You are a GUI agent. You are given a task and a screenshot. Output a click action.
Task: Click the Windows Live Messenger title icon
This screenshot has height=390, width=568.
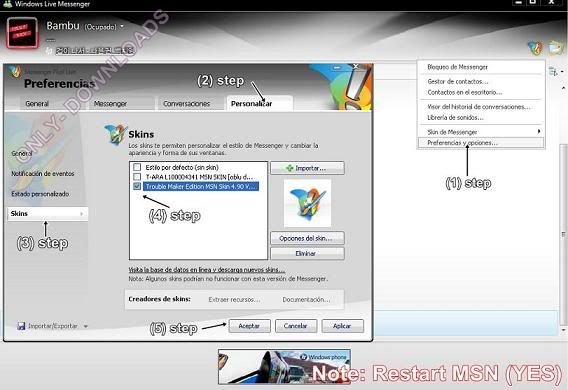7,4
